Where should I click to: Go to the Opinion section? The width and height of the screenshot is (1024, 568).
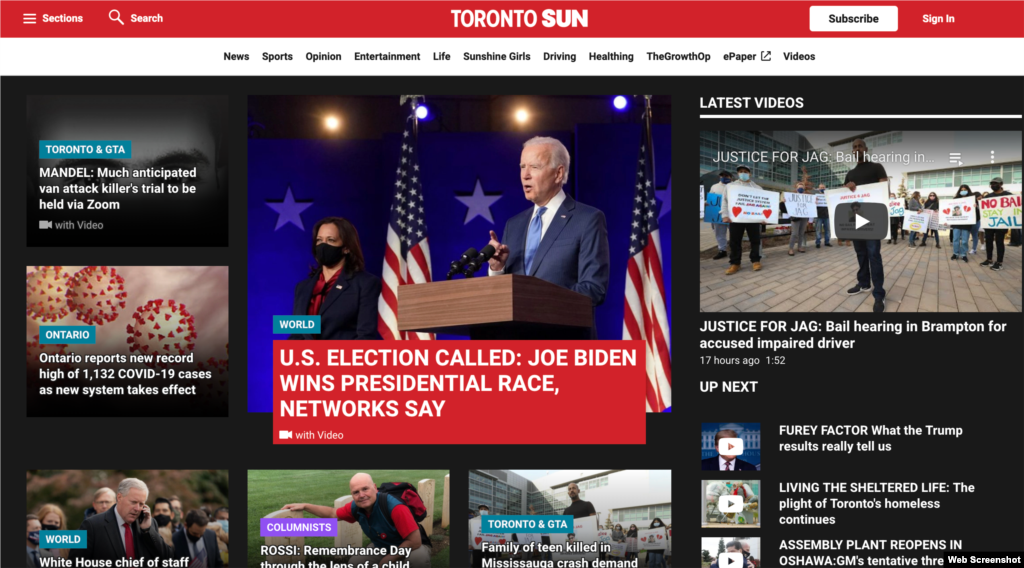click(323, 57)
